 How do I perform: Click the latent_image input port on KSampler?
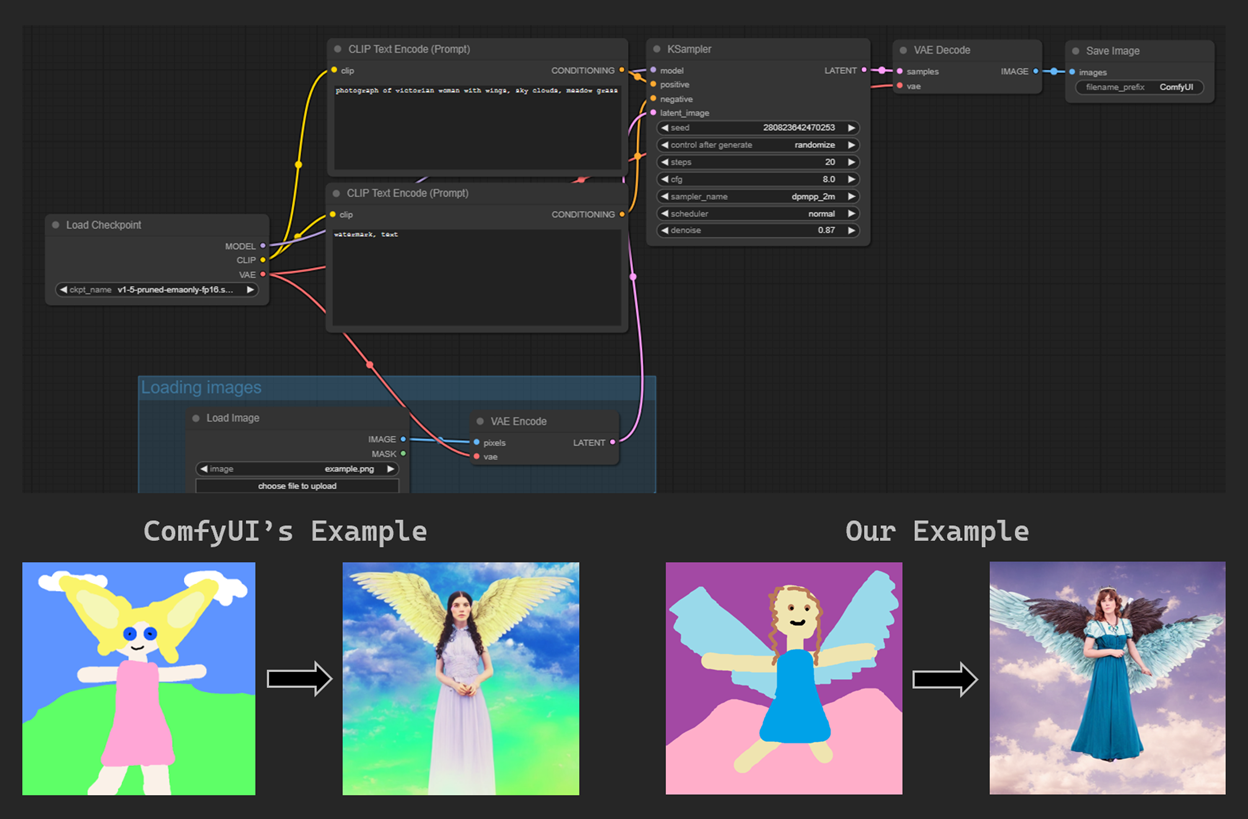pos(653,113)
